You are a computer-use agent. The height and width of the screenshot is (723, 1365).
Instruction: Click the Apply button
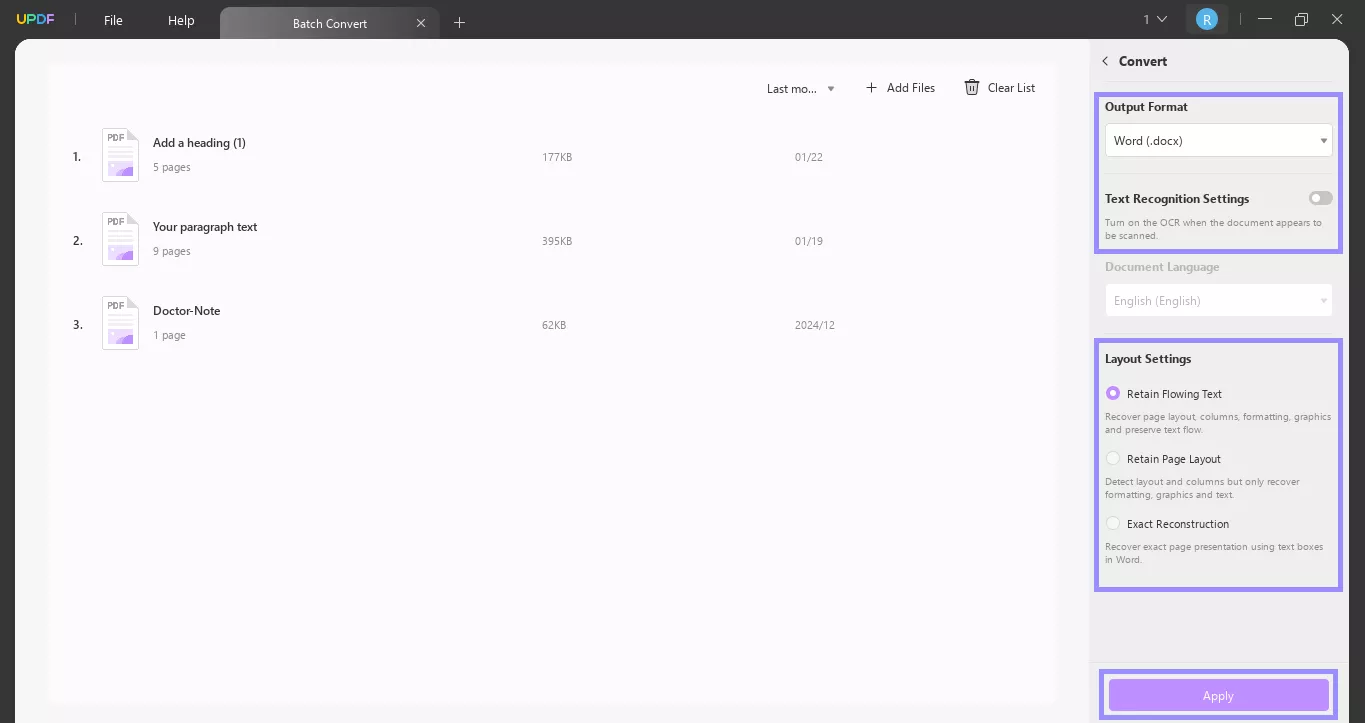[x=1218, y=695]
